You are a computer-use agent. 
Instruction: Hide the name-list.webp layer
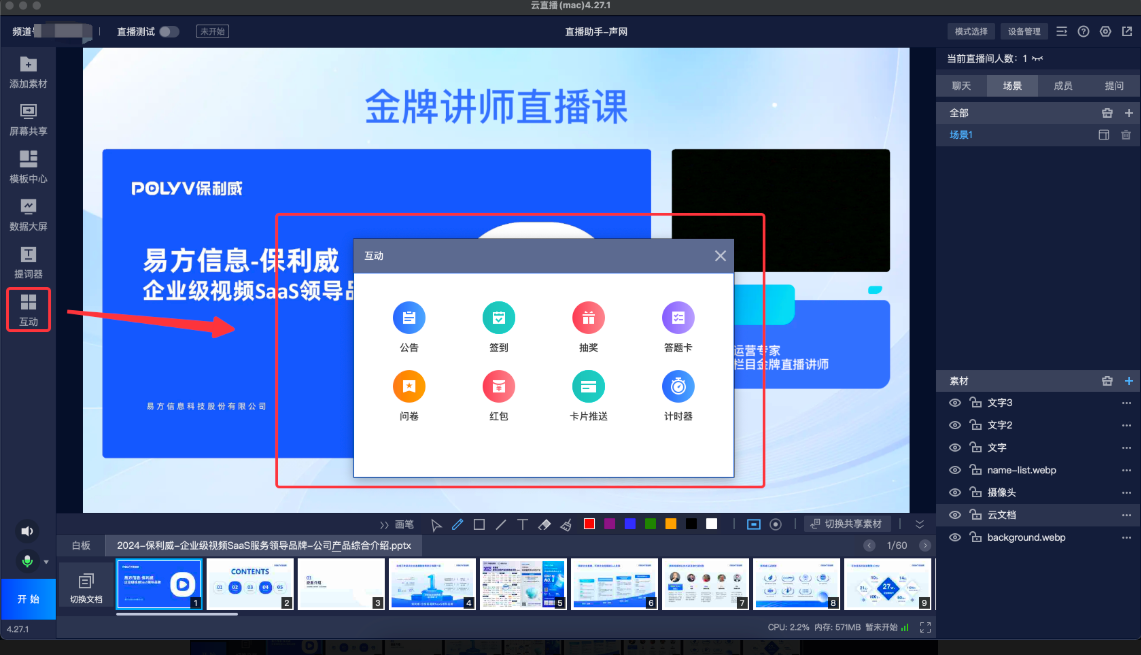[955, 470]
